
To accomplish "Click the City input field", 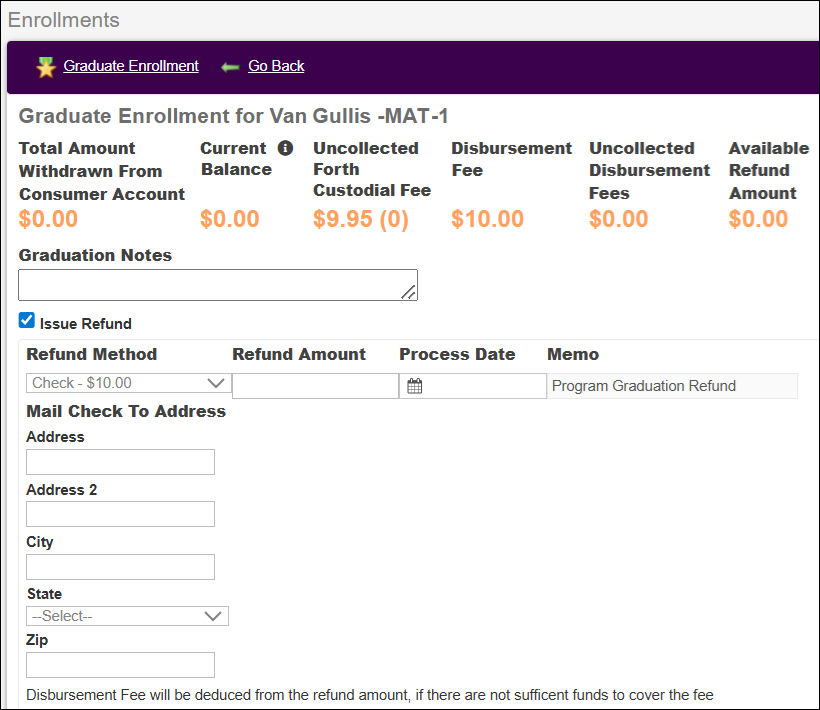I will click(120, 567).
